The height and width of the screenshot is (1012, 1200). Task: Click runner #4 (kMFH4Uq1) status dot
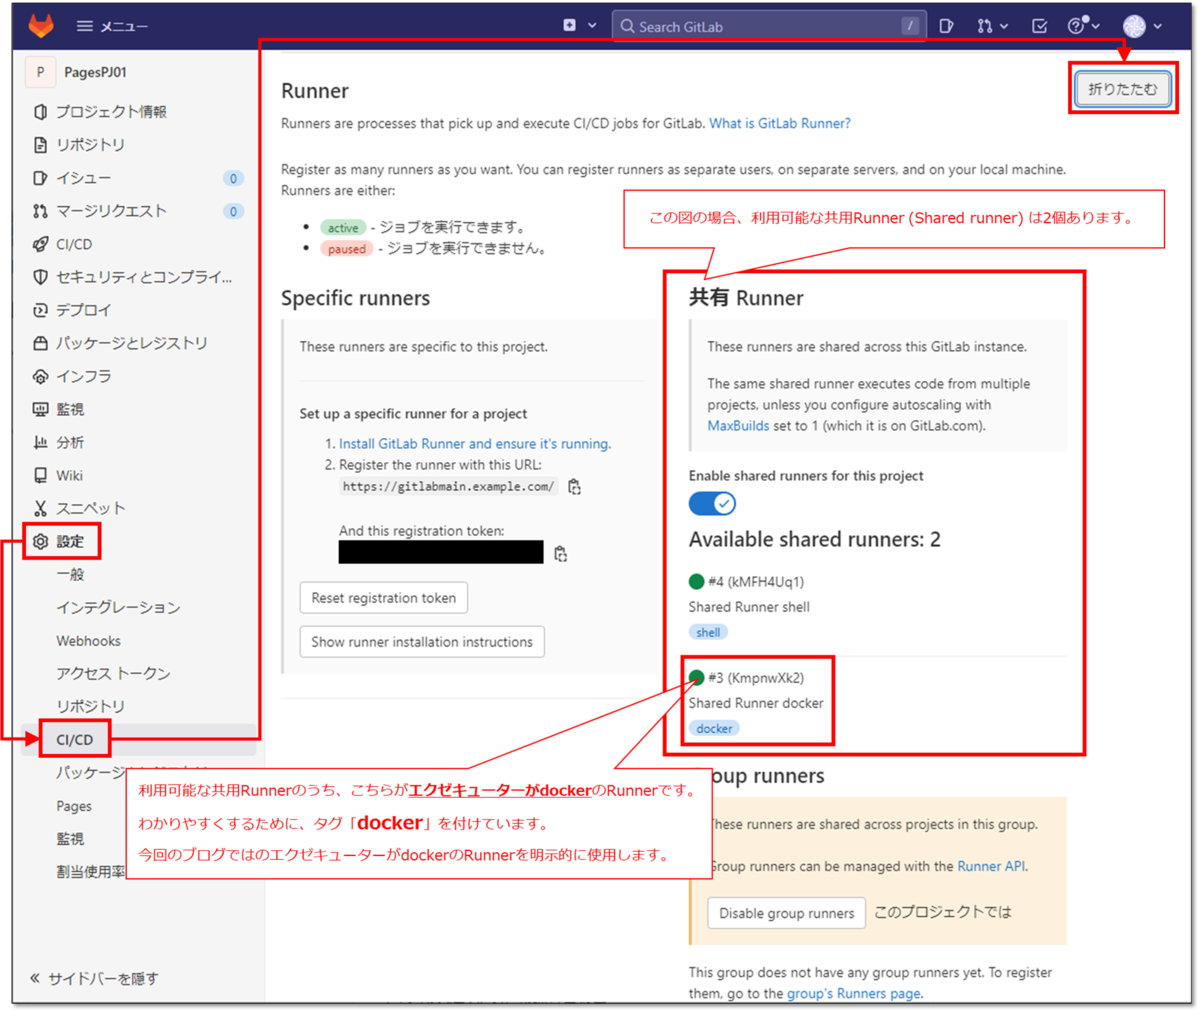[x=696, y=581]
